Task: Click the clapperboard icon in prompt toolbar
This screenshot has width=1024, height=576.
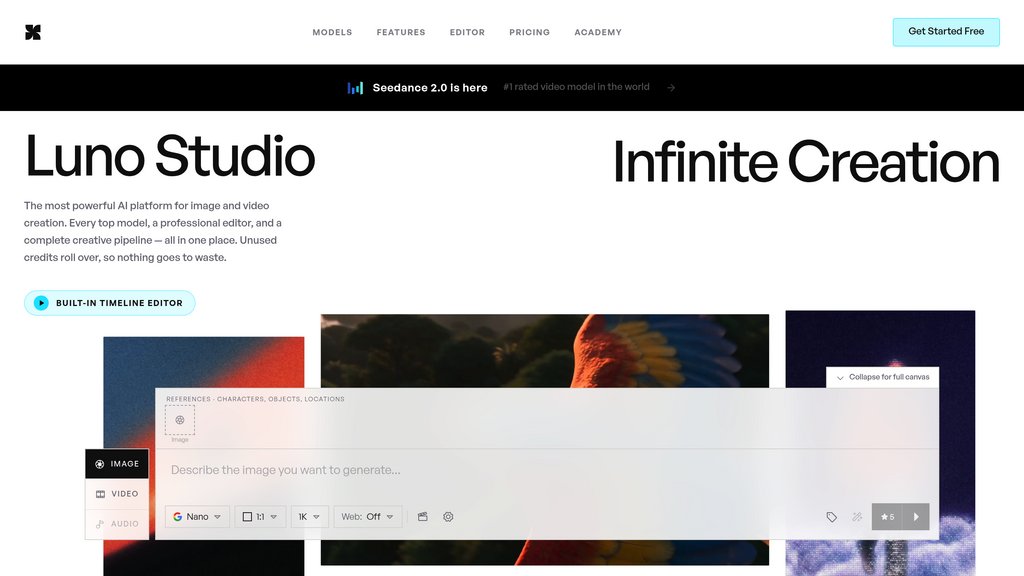Action: pos(423,517)
